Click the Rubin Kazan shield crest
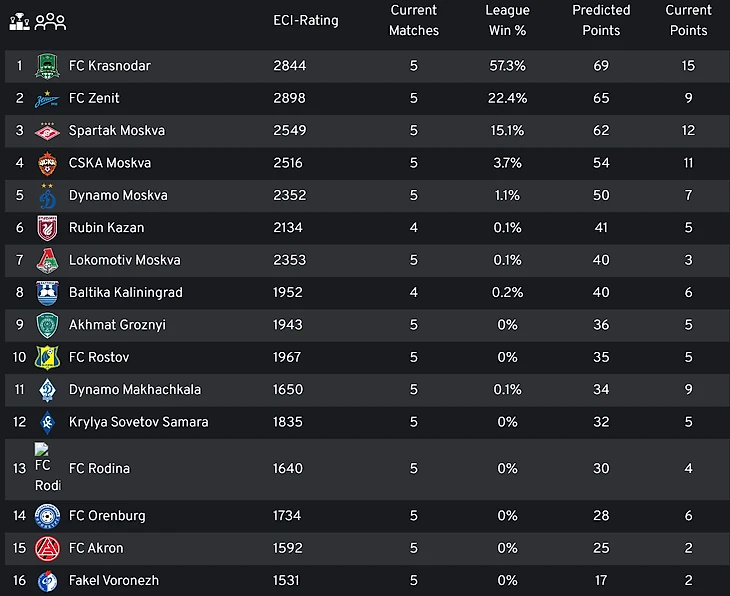This screenshot has height=596, width=730. [x=47, y=228]
